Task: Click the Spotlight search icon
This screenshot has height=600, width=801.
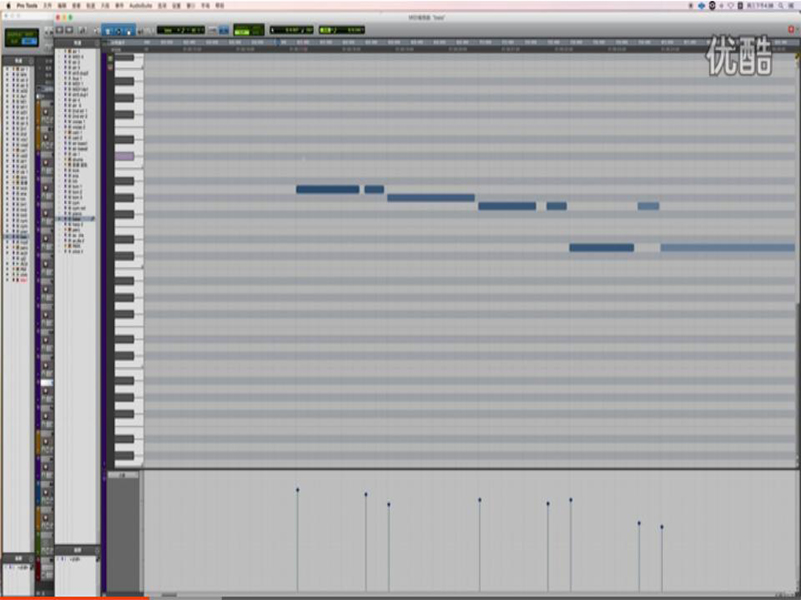Action: [x=780, y=5]
